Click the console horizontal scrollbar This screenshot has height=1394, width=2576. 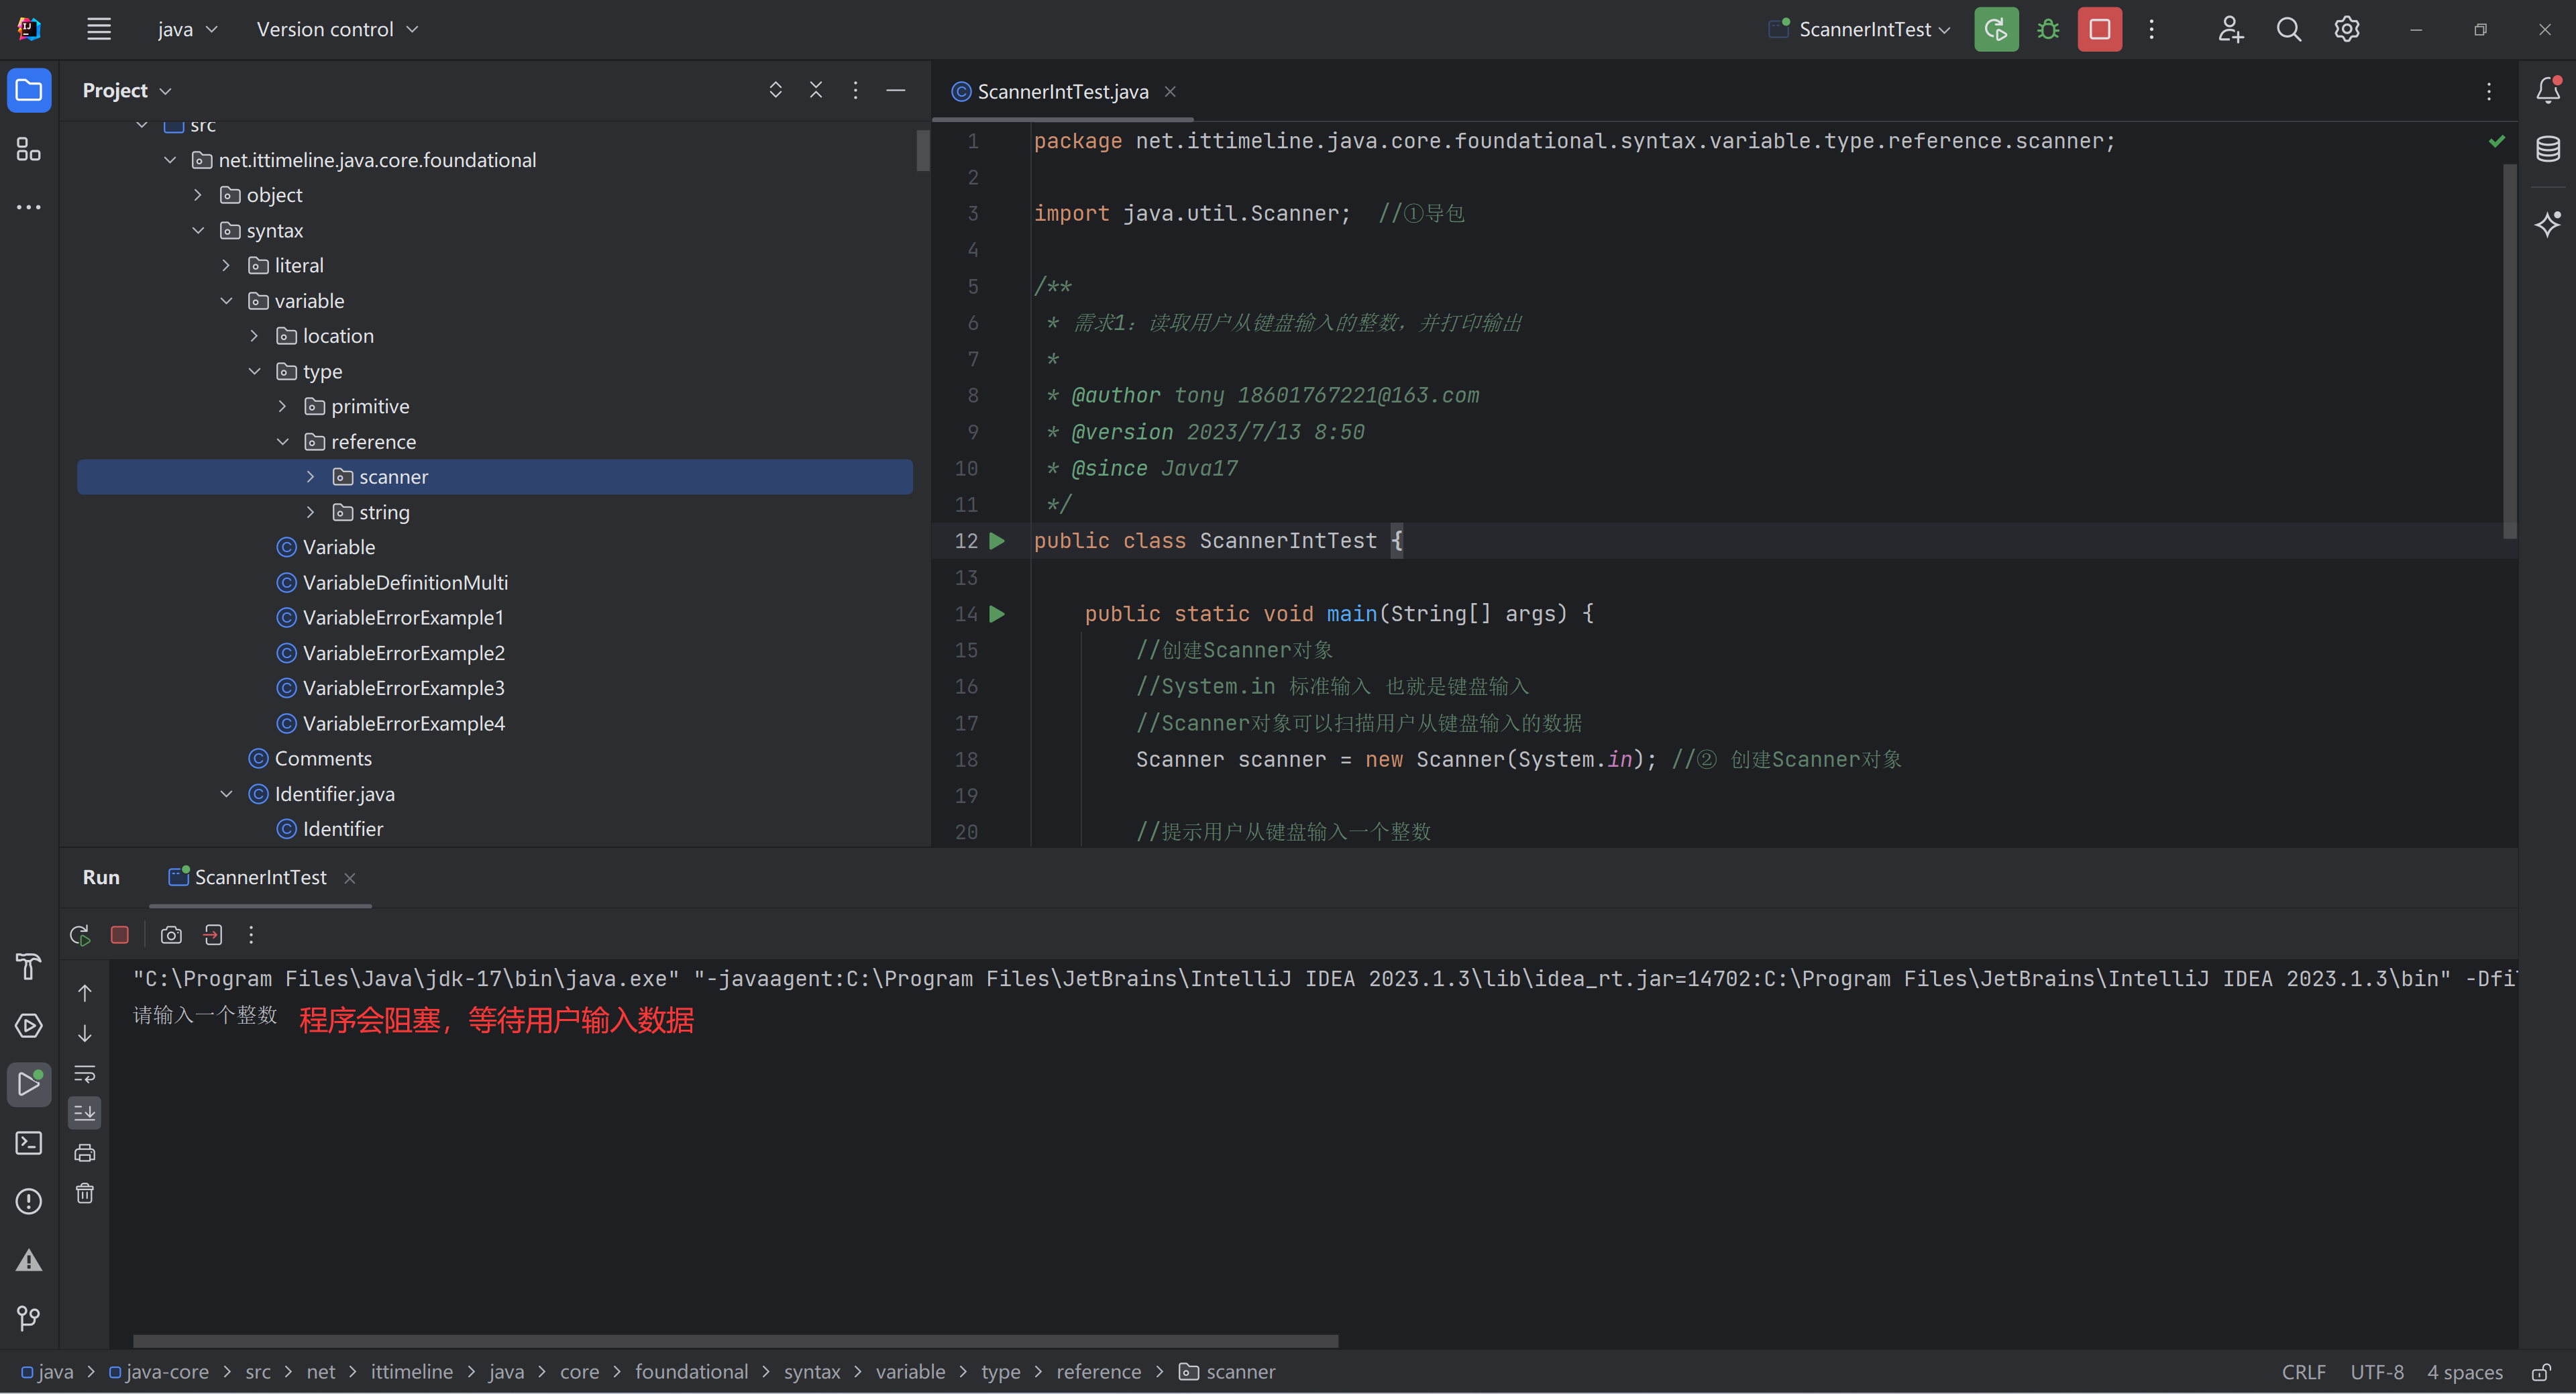coord(735,1340)
